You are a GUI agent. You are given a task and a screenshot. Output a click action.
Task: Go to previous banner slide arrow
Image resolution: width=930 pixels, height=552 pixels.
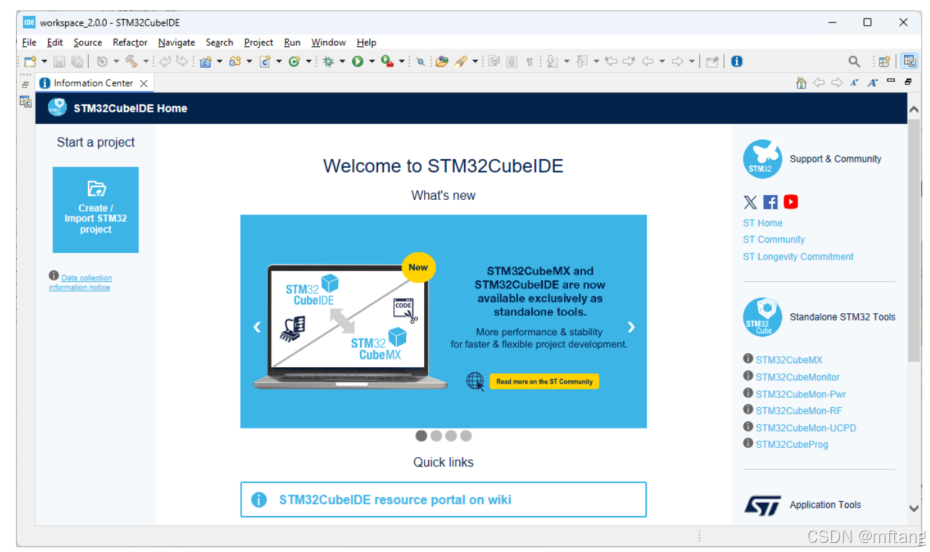[x=257, y=327]
